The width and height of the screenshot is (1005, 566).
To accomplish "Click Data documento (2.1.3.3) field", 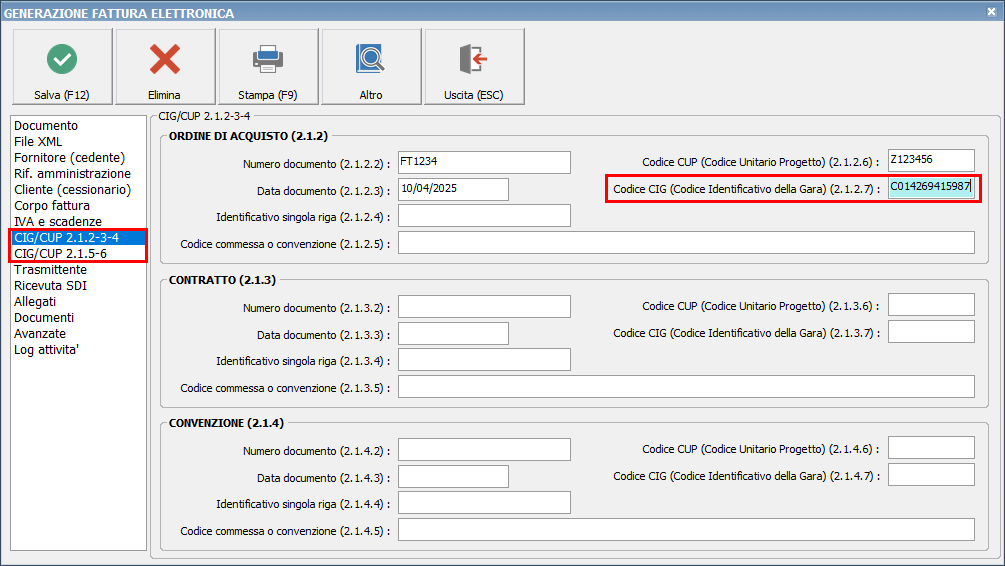I will click(453, 333).
